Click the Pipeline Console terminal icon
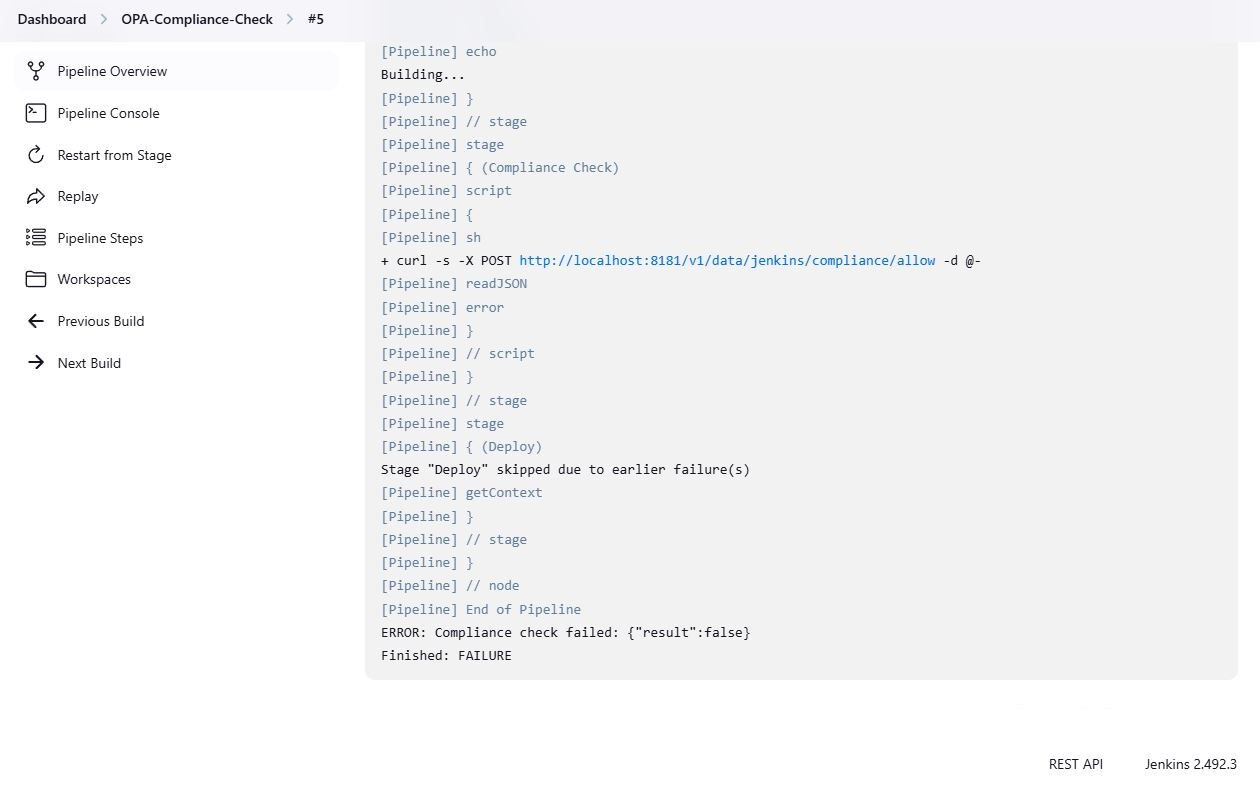 click(x=36, y=113)
